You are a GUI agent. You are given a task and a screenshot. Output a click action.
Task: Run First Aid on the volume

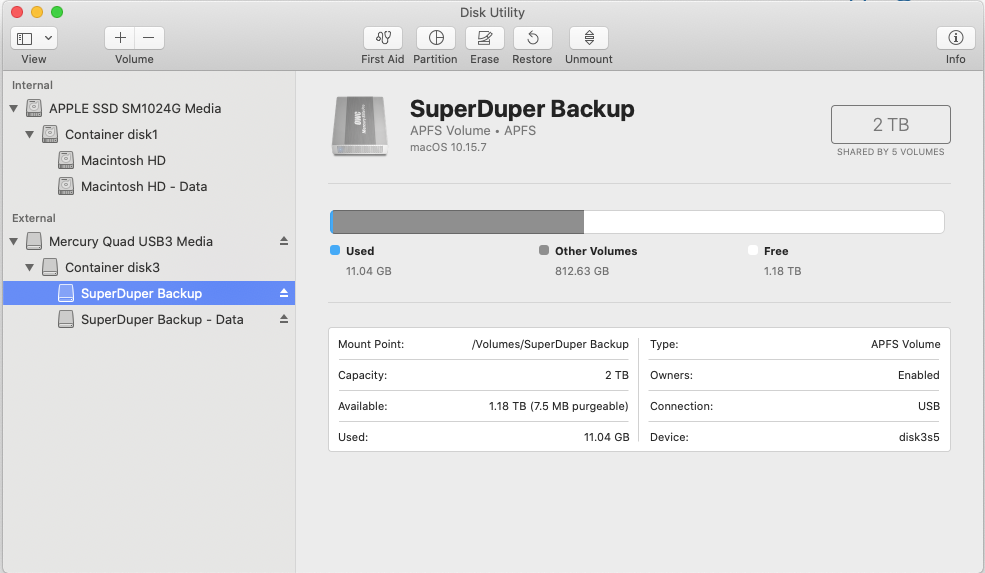383,38
